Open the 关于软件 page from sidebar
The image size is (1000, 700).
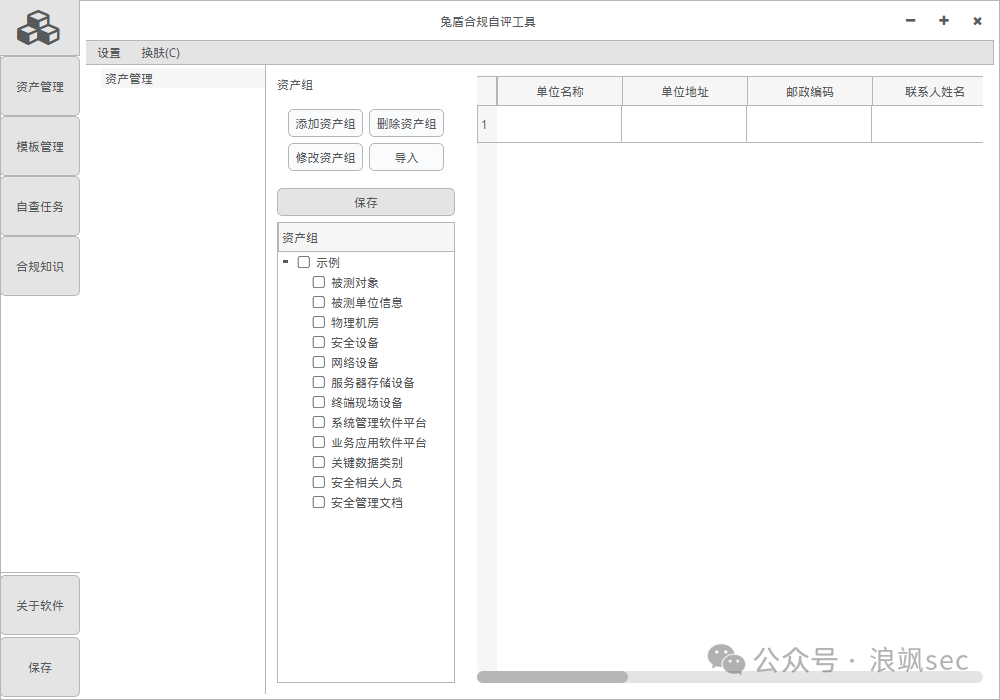[40, 605]
